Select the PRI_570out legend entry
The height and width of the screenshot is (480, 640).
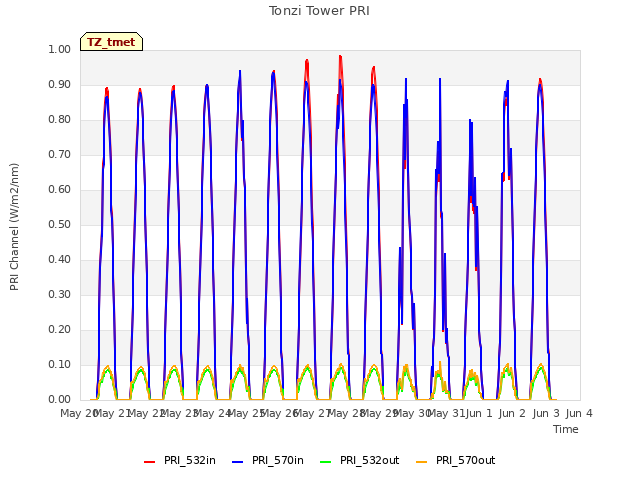click(456, 461)
